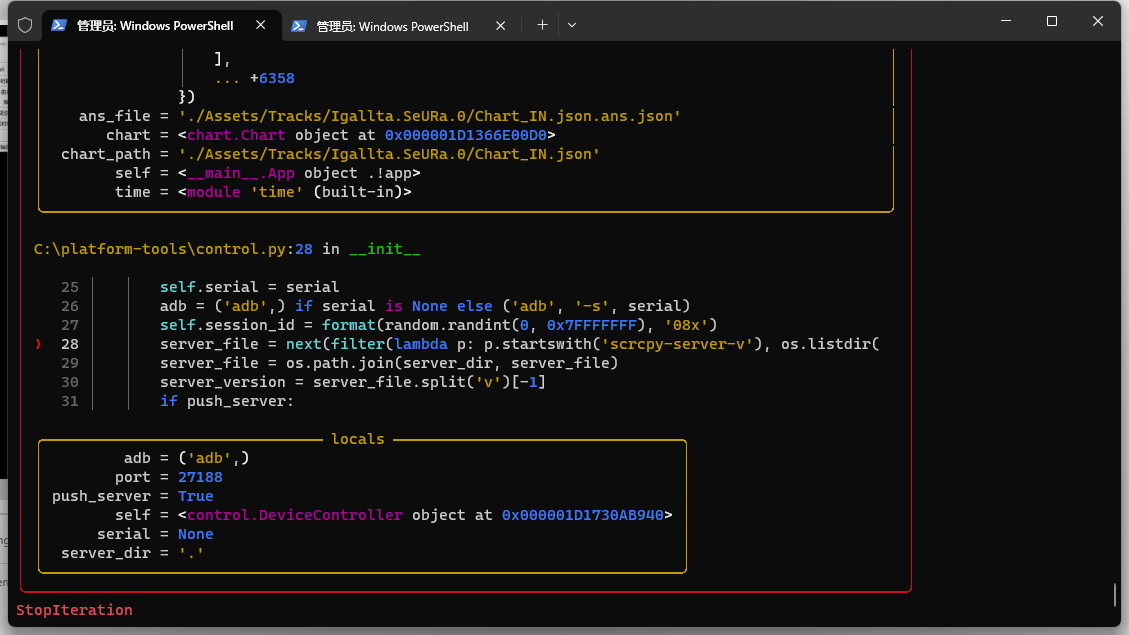Switch to the second PowerShell tab

click(x=400, y=26)
